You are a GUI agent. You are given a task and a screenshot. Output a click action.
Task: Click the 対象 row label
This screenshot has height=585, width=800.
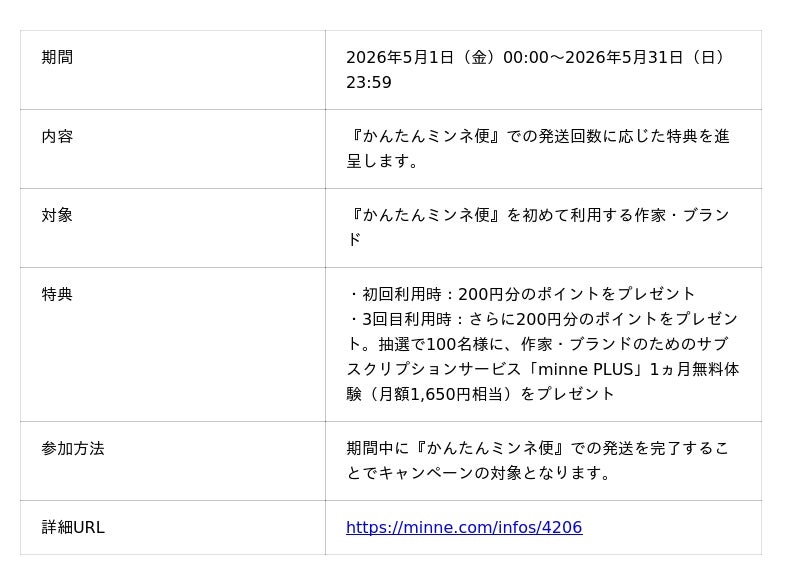point(57,215)
